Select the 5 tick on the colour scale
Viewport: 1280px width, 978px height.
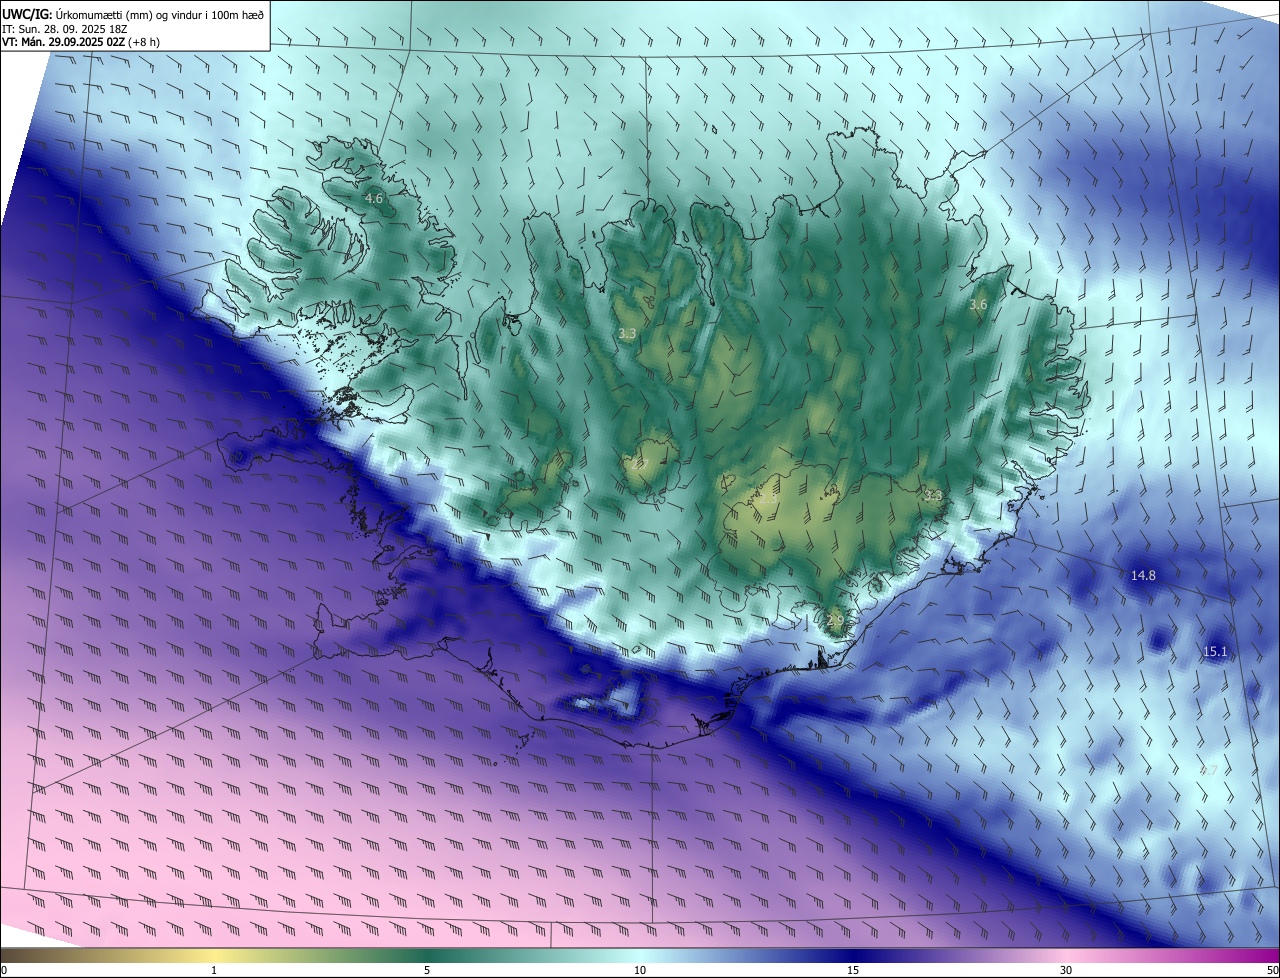(x=427, y=970)
